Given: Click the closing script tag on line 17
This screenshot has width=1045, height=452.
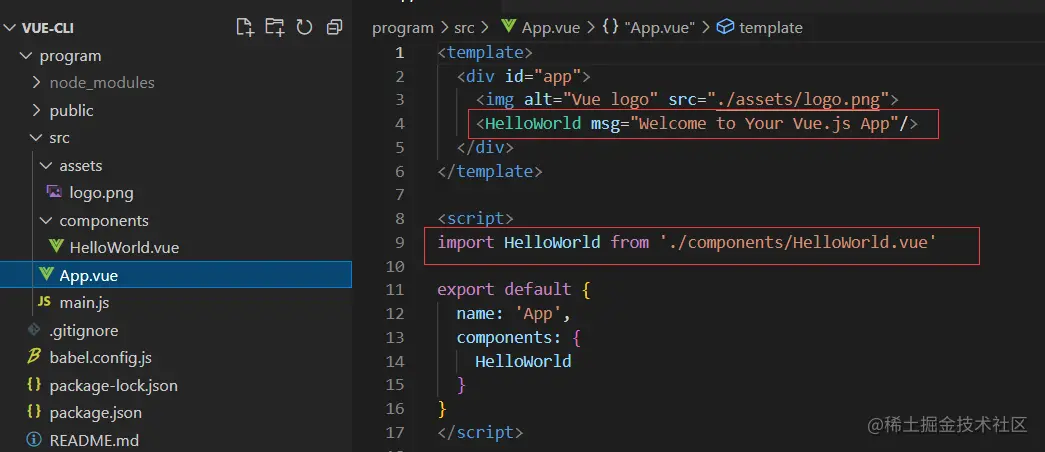Looking at the screenshot, I should 480,432.
